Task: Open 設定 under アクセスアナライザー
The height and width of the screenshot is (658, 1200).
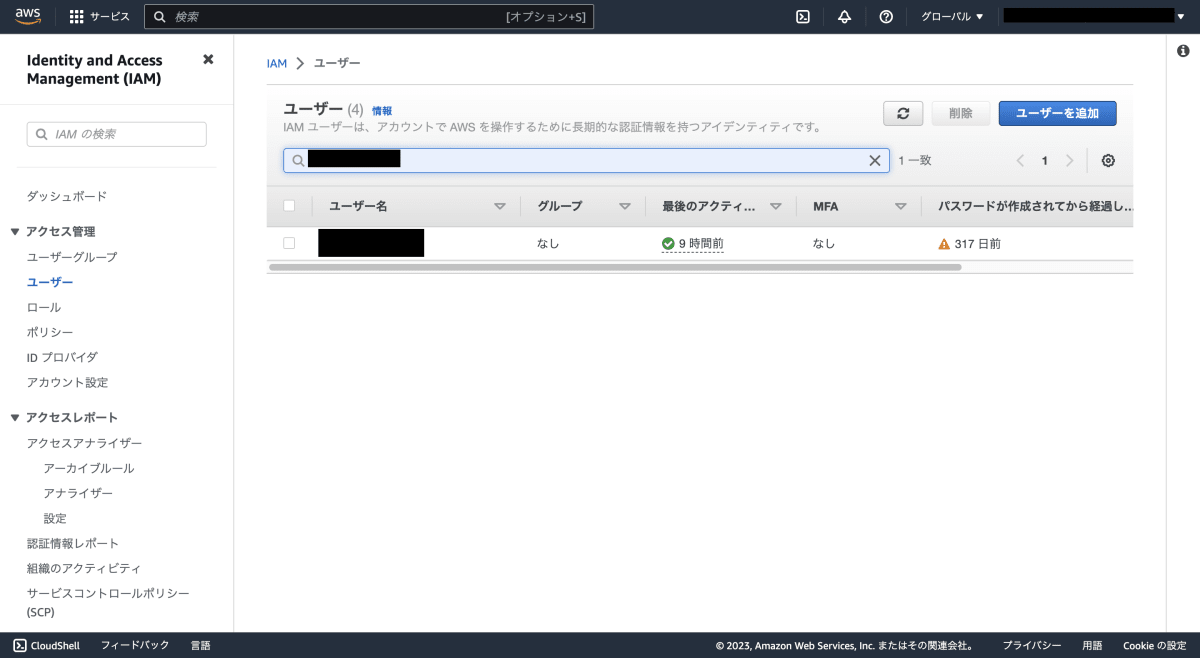Action: coord(55,518)
